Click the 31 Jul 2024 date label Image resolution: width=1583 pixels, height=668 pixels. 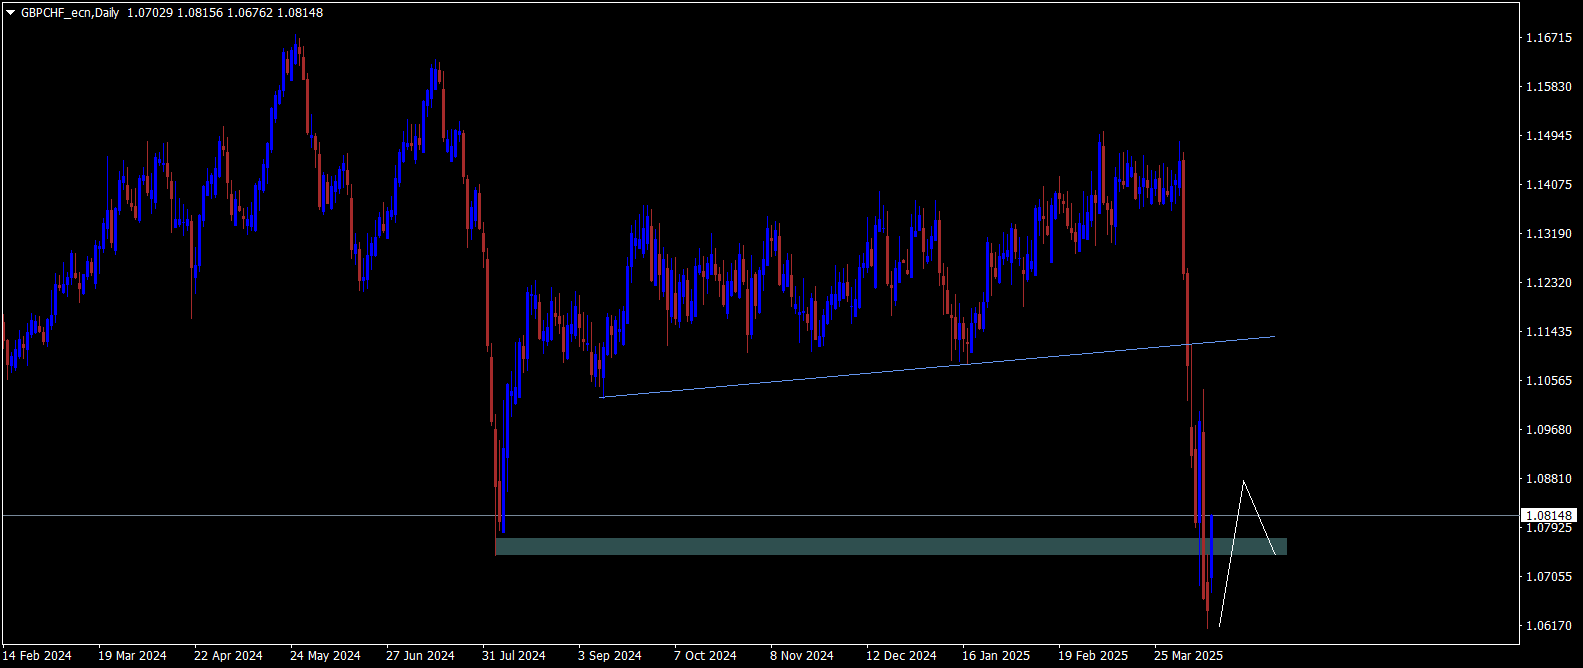pyautogui.click(x=514, y=656)
